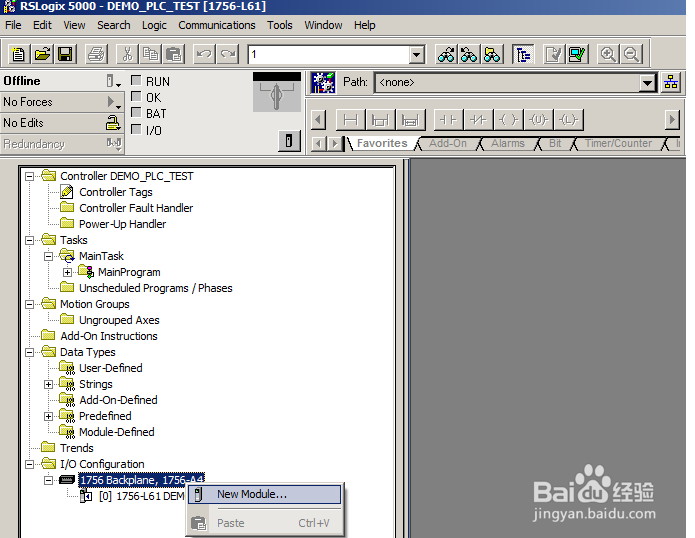Open a project with Open folder icon
This screenshot has height=538, width=695.
point(42,55)
